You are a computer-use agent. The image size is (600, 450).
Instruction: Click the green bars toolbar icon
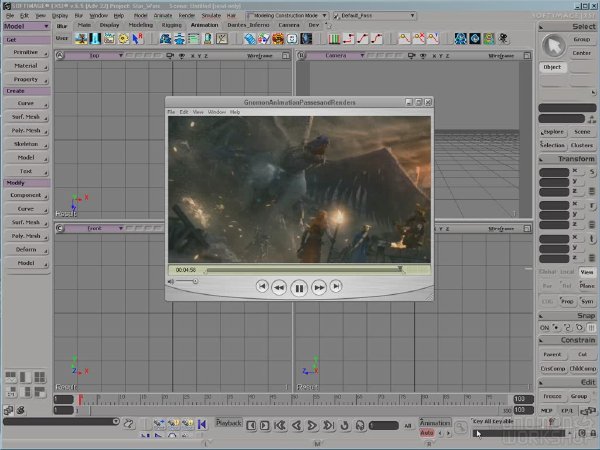[334, 38]
